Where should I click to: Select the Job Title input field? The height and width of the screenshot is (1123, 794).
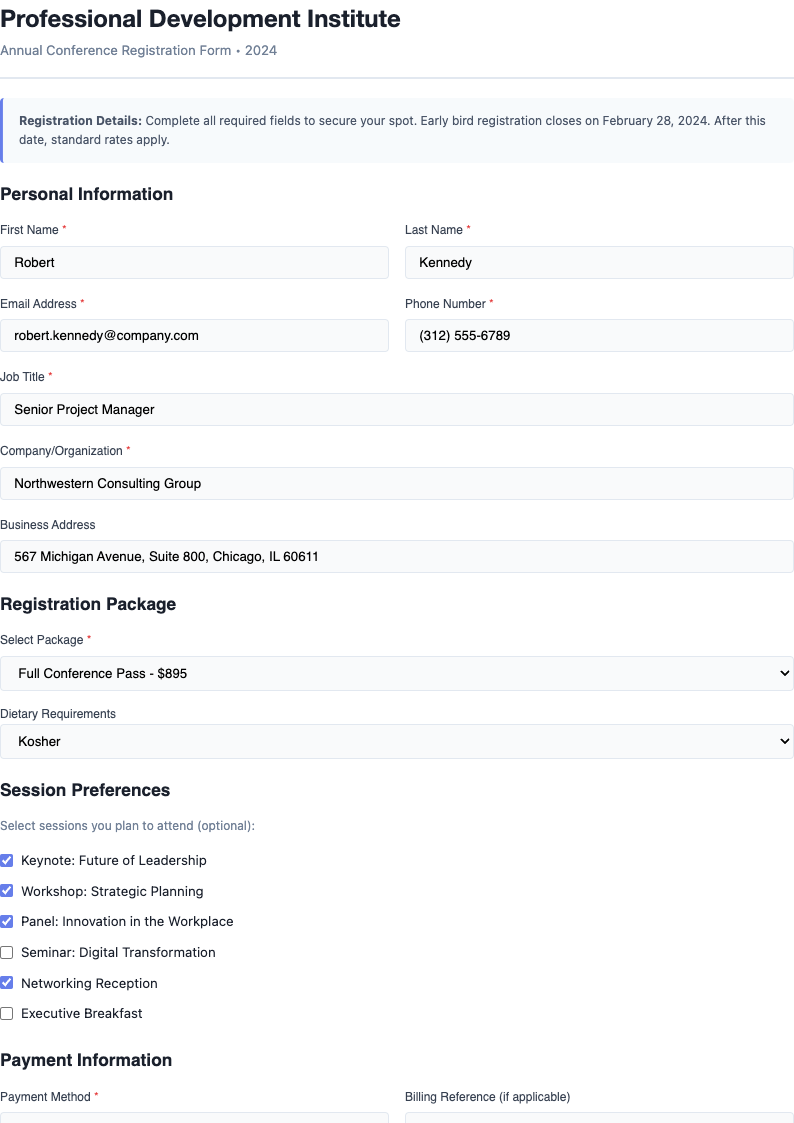pyautogui.click(x=397, y=409)
